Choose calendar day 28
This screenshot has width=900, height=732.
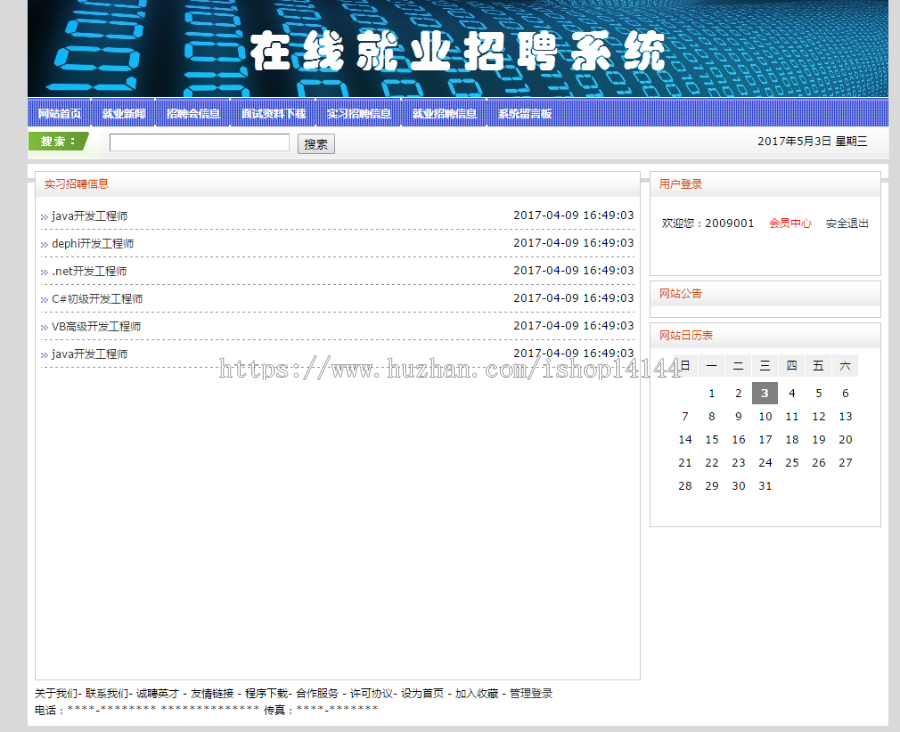pos(685,486)
